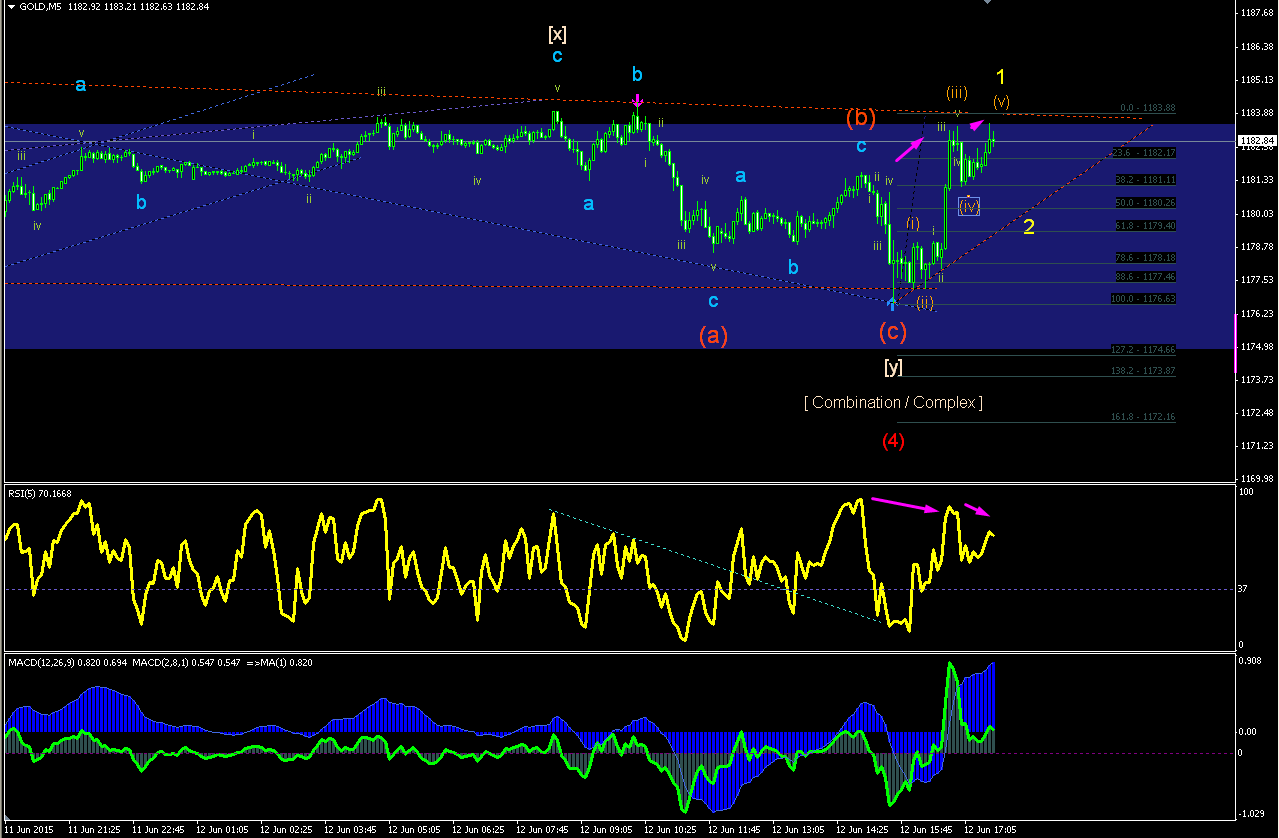
Task: Click price axis value 1180.03
Action: (x=1256, y=214)
